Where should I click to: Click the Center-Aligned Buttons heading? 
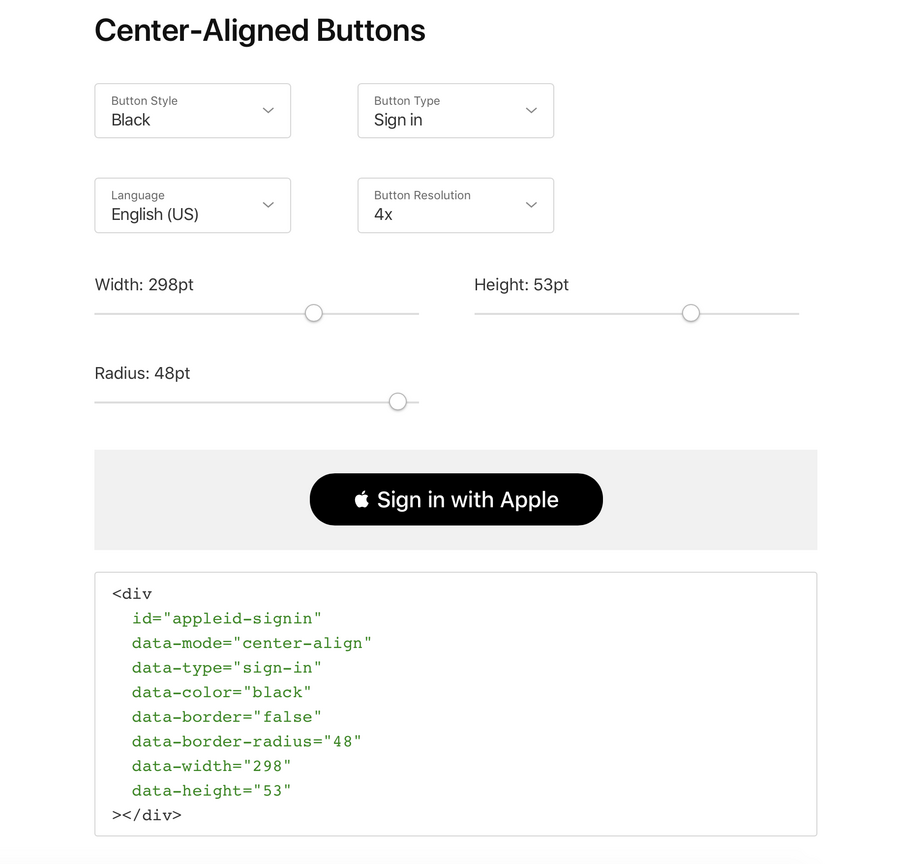pos(260,30)
